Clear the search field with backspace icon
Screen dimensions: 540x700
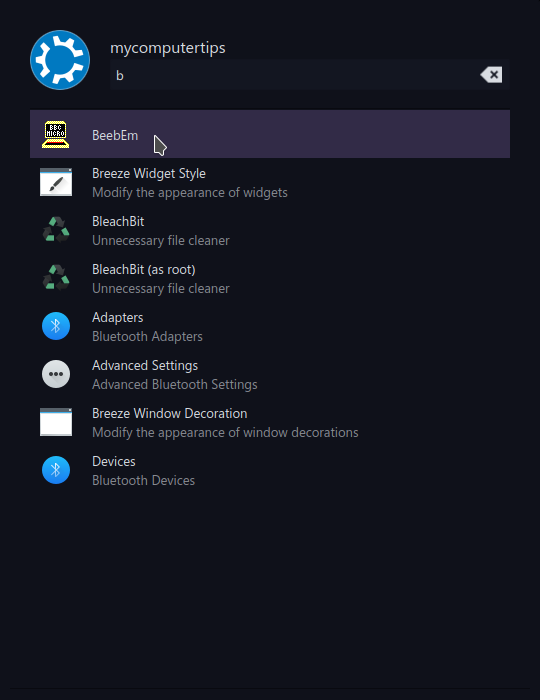pos(491,75)
